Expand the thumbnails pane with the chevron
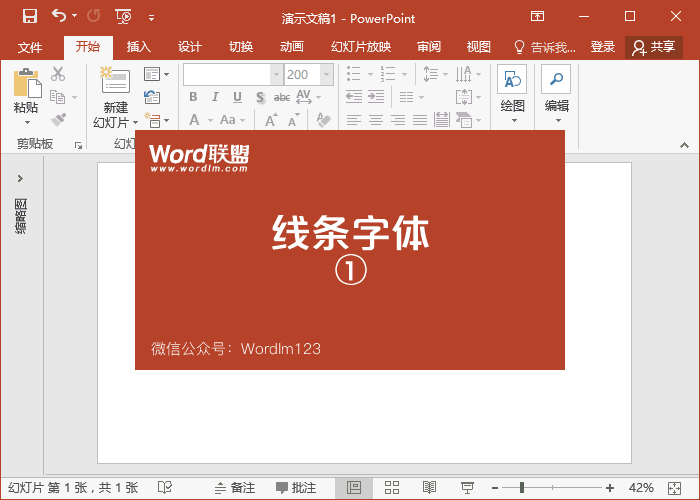This screenshot has width=700, height=500. [x=20, y=178]
